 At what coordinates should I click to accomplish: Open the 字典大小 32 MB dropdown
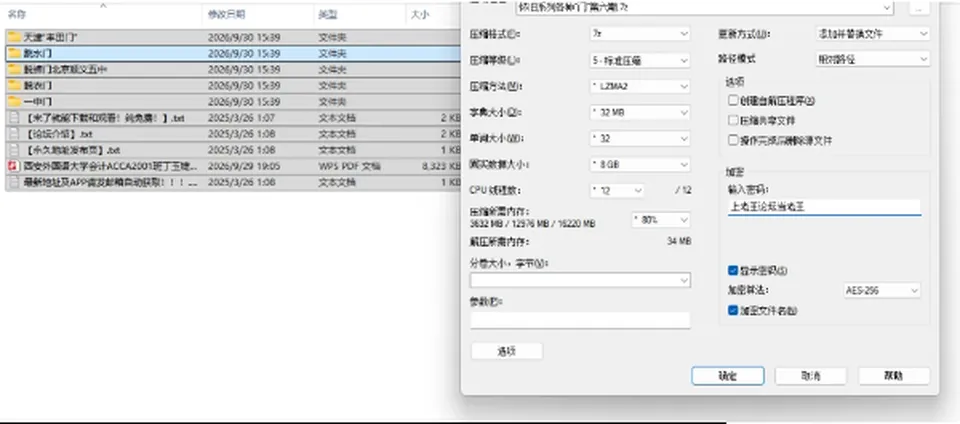(640, 113)
